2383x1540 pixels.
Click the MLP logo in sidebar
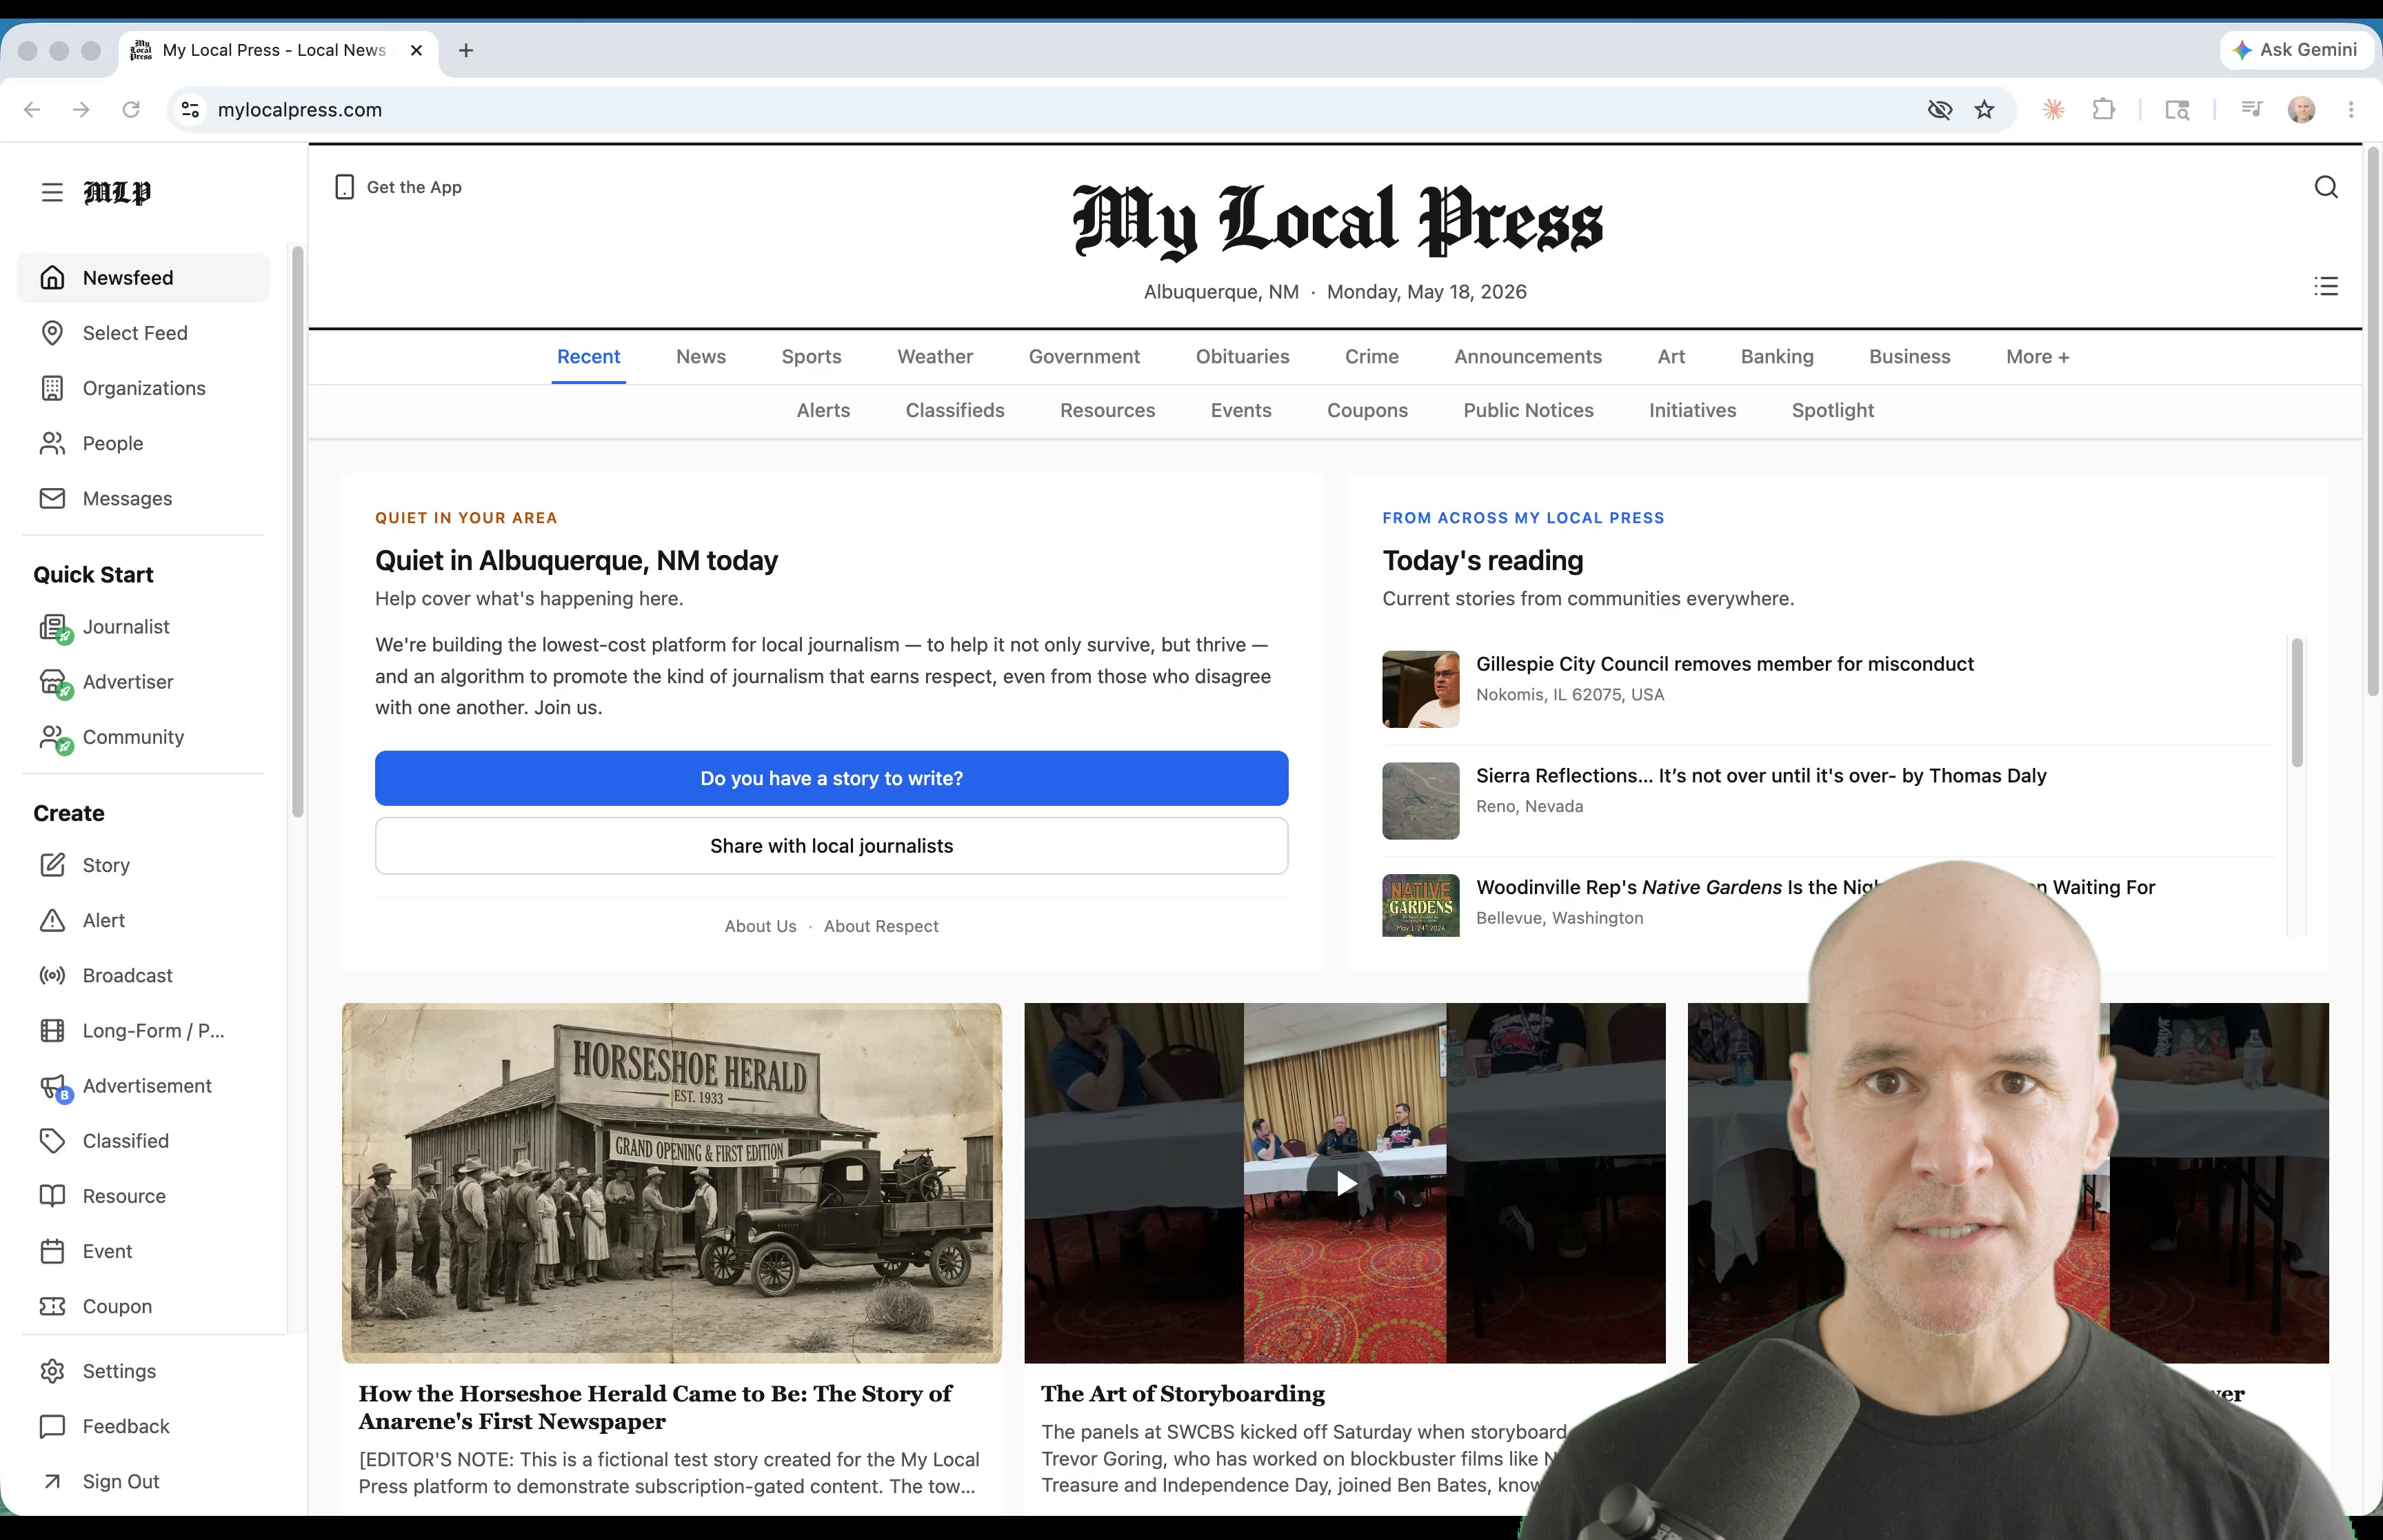[x=117, y=192]
